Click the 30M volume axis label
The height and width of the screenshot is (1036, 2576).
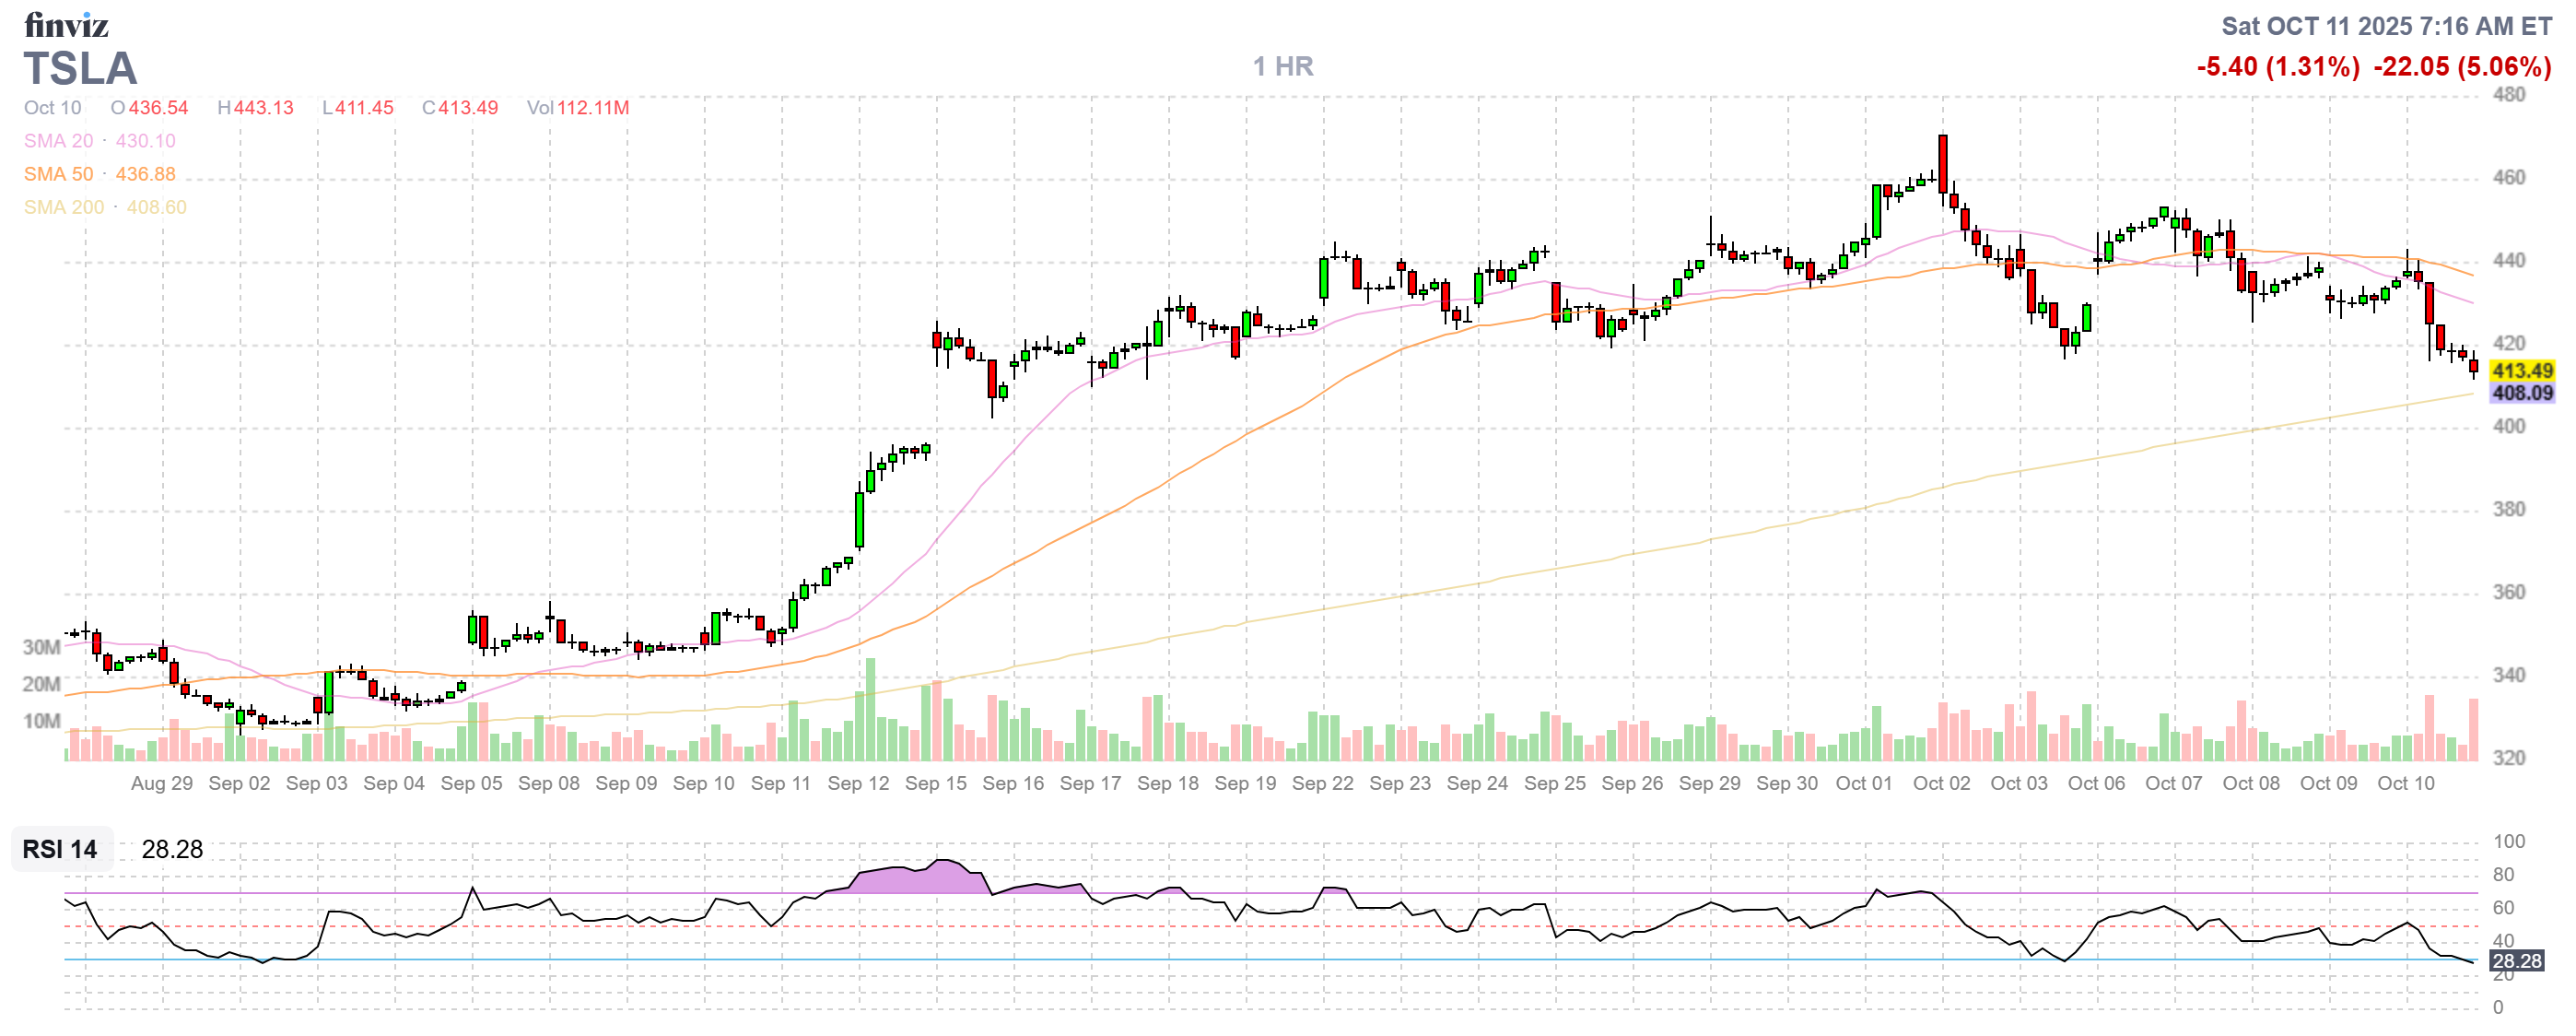41,647
